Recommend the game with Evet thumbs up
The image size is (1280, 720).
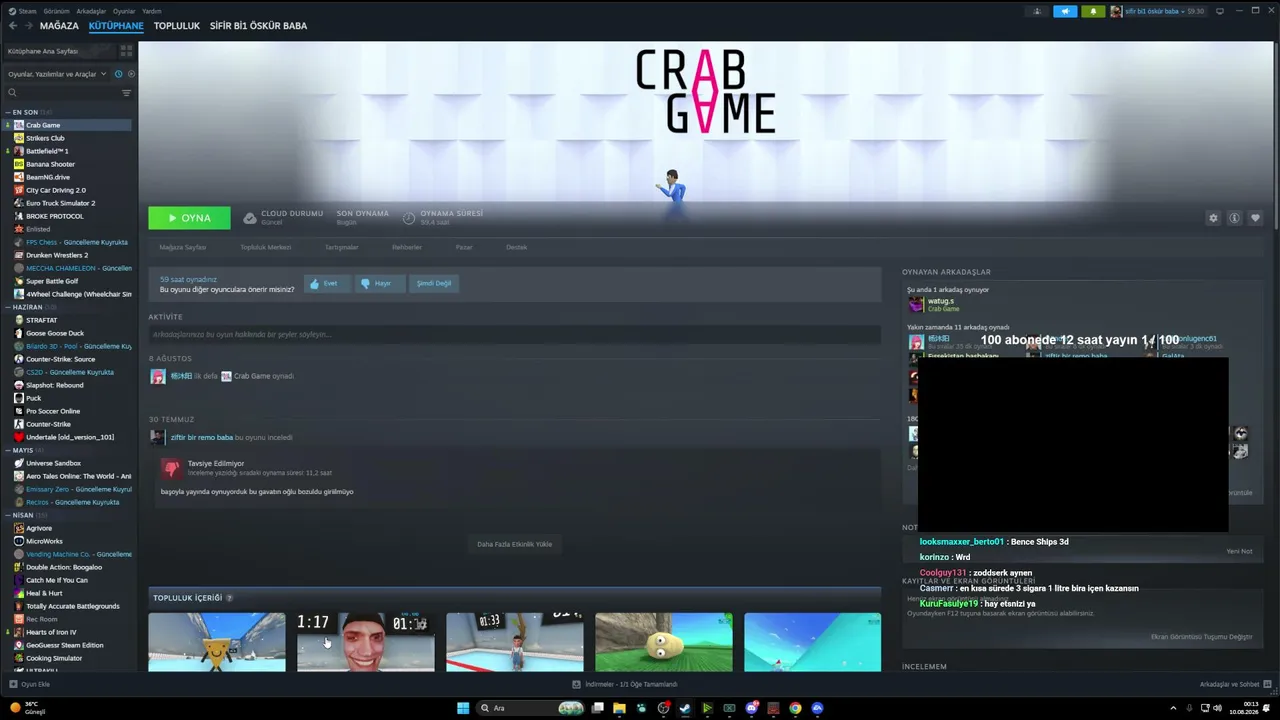325,284
